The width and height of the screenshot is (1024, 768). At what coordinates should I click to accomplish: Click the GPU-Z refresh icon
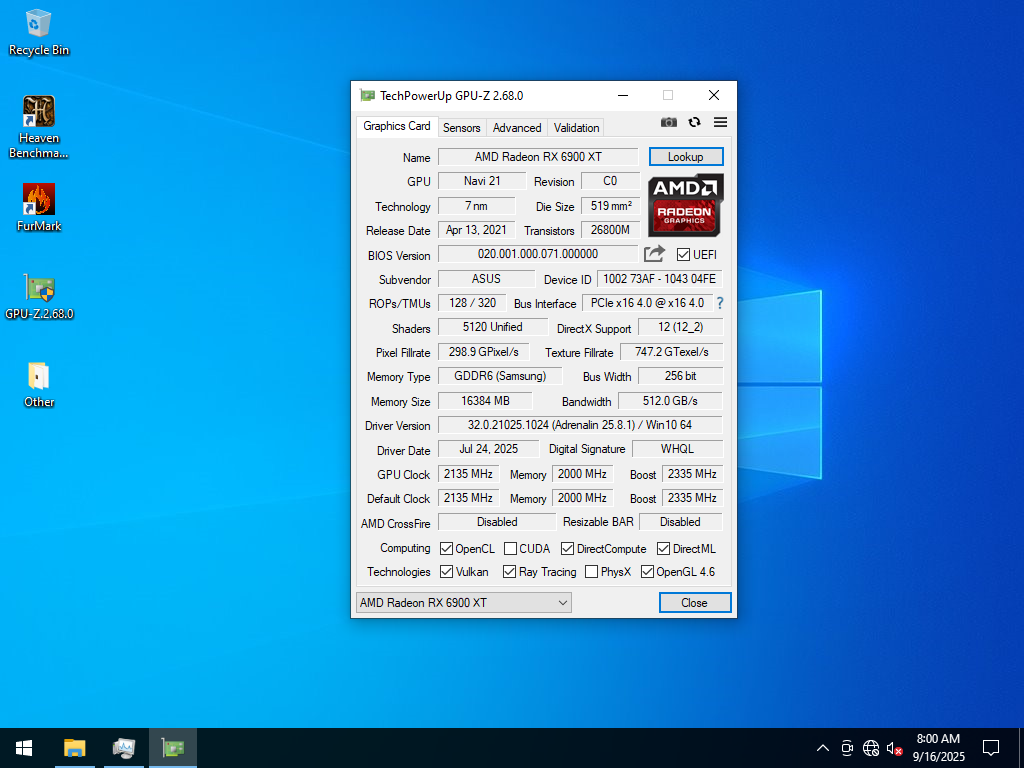tap(694, 122)
